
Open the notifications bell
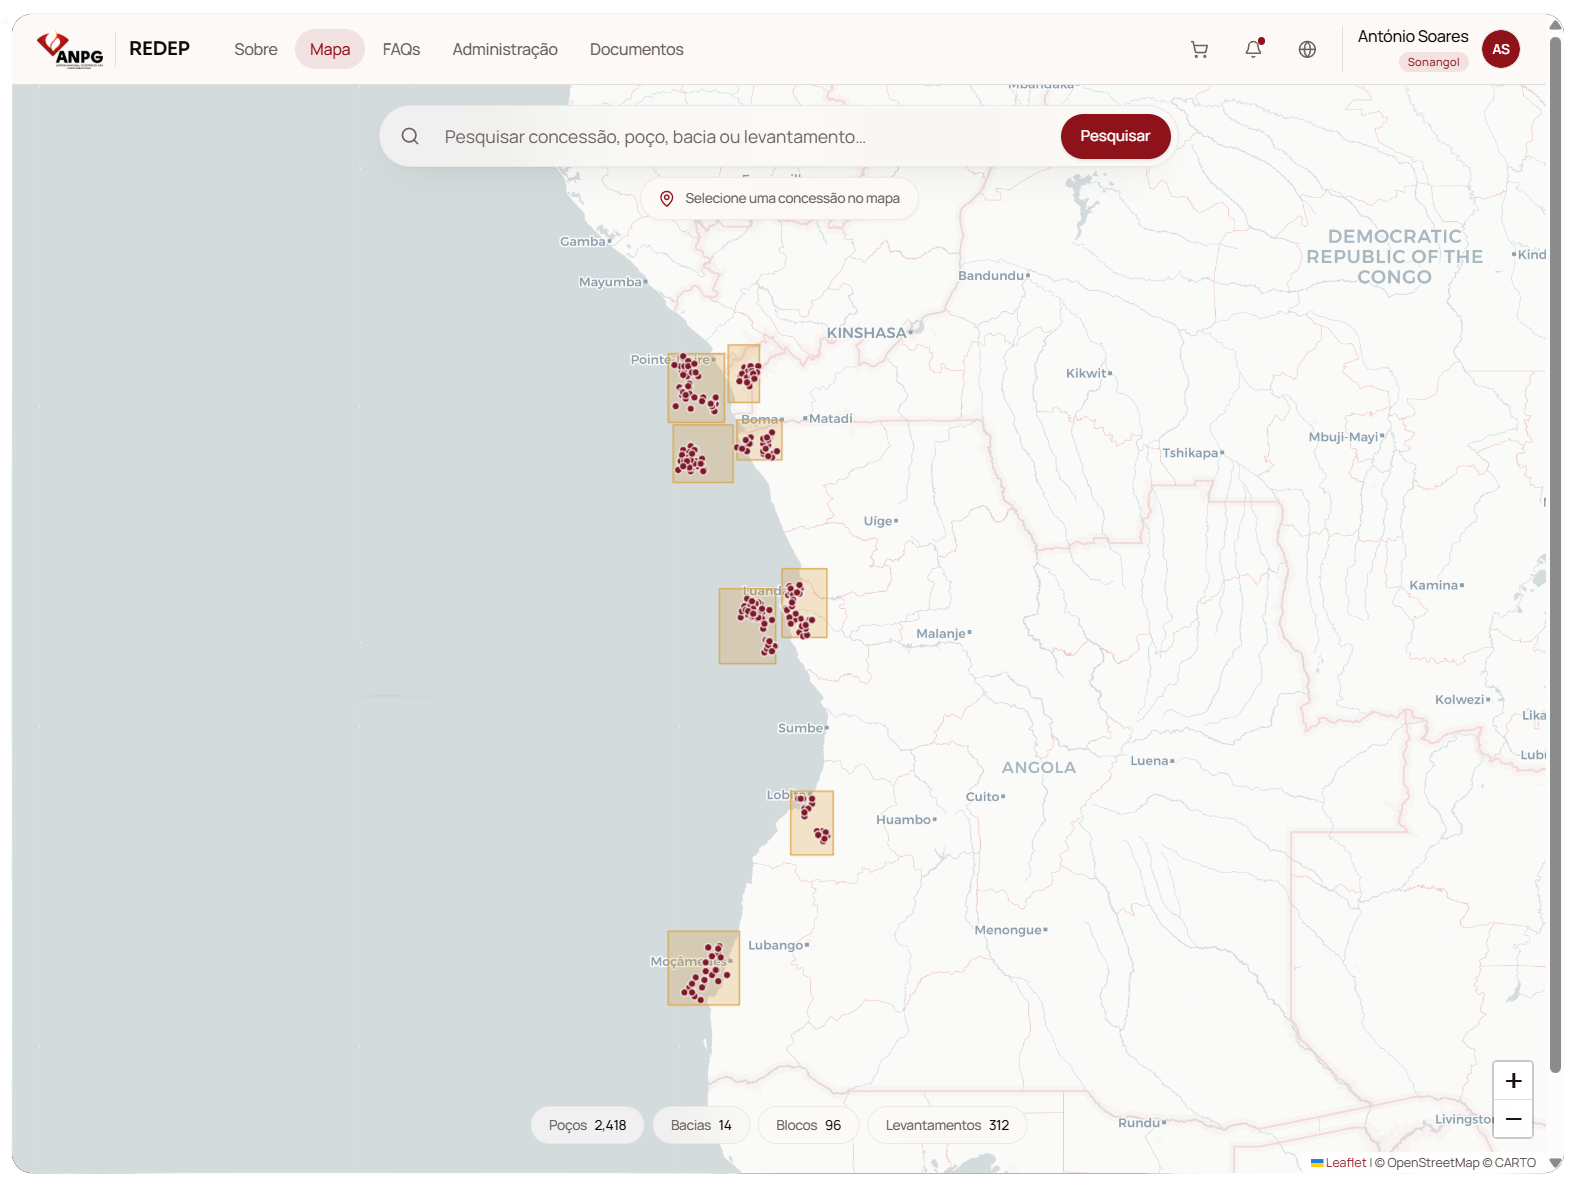pos(1253,49)
